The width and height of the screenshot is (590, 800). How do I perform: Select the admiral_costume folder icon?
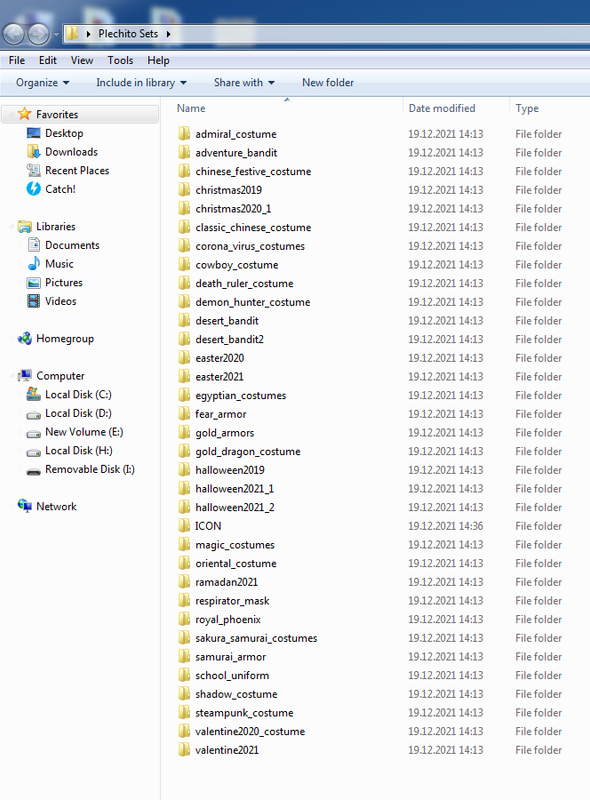pyautogui.click(x=184, y=134)
